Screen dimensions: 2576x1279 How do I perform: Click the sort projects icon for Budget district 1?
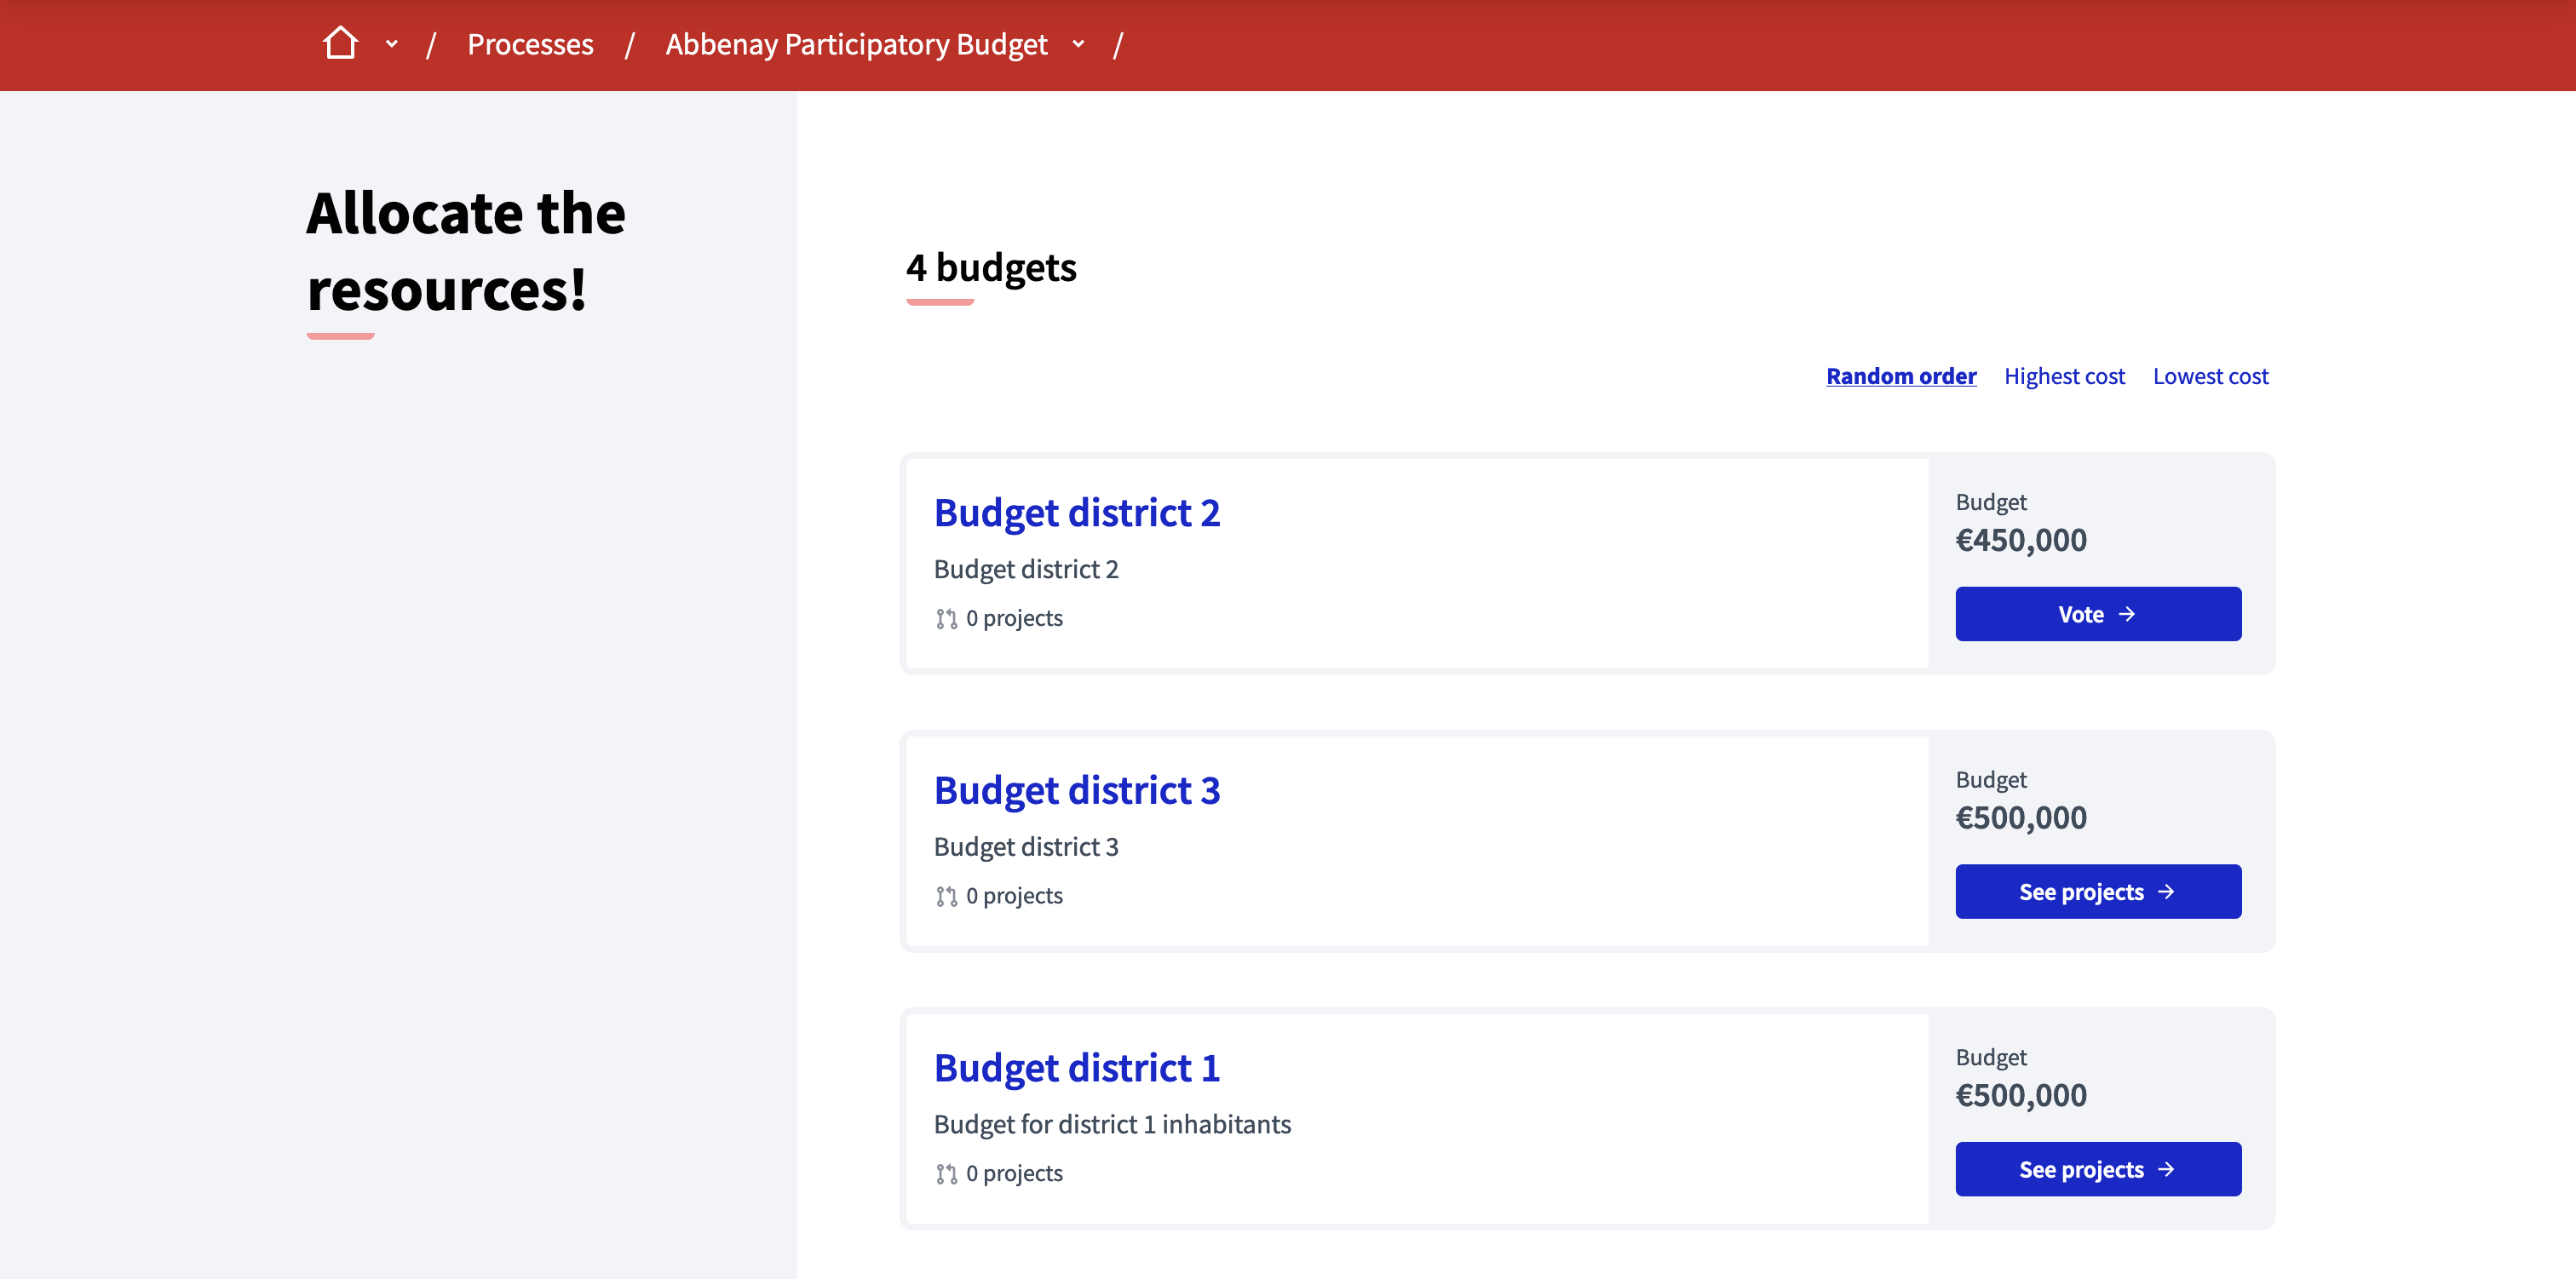(945, 1173)
